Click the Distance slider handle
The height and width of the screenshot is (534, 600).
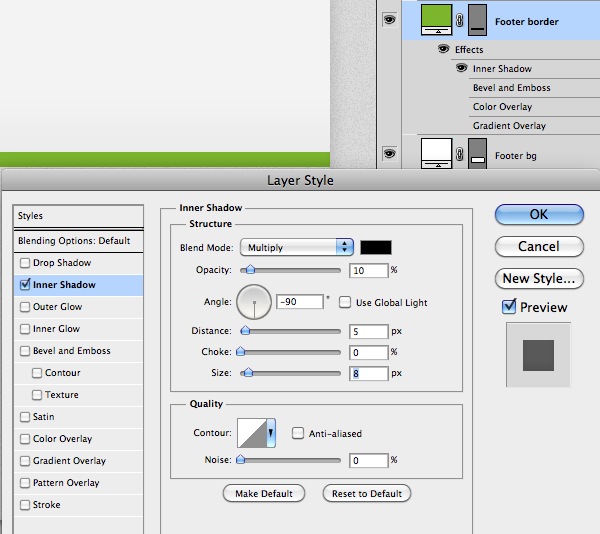tap(245, 330)
